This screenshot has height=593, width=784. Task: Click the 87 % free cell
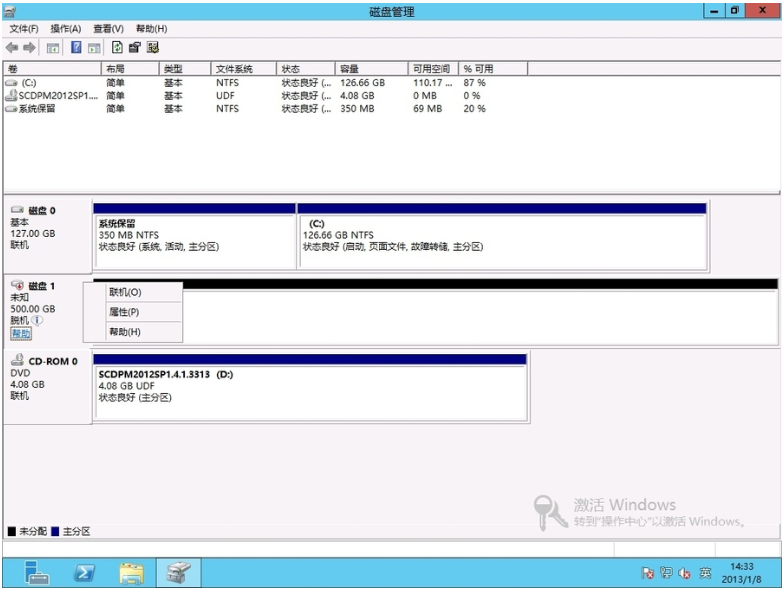click(474, 82)
